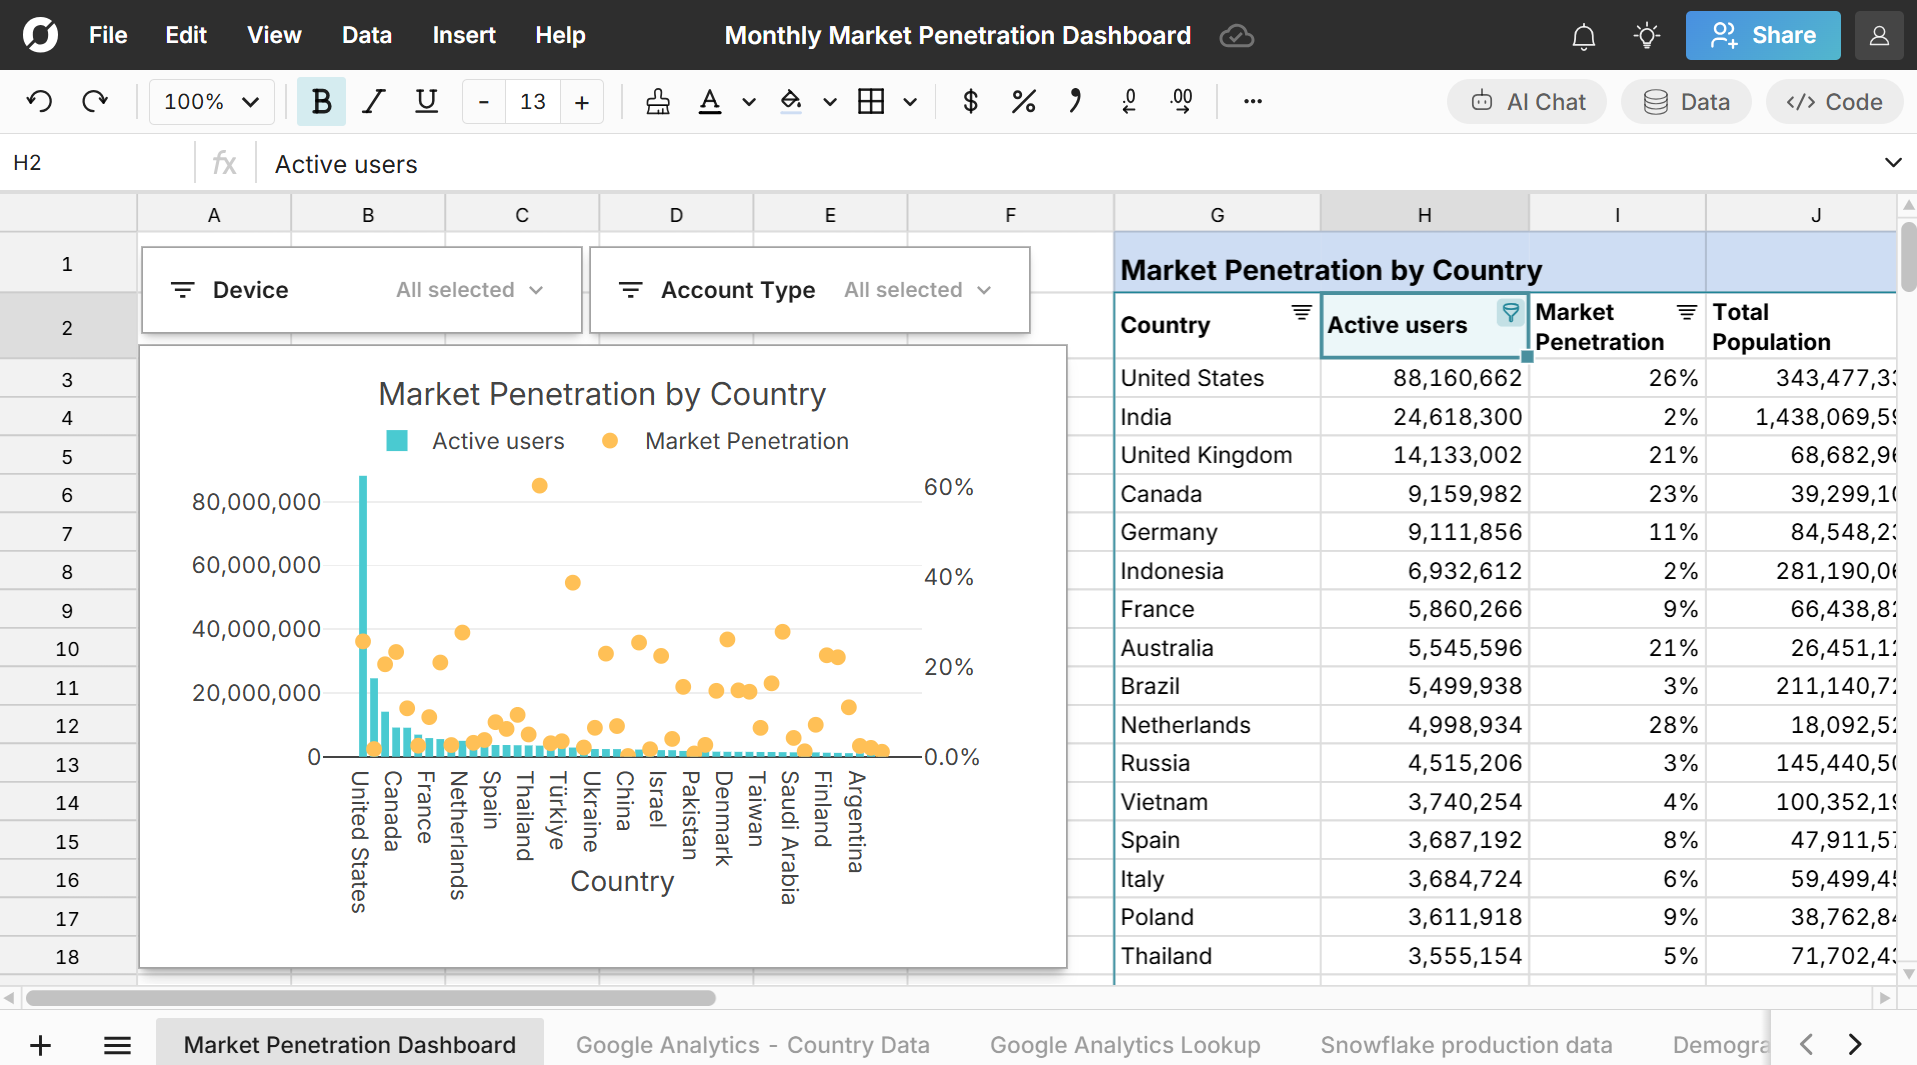This screenshot has width=1917, height=1065.
Task: Click the clear formatting icon
Action: click(658, 101)
